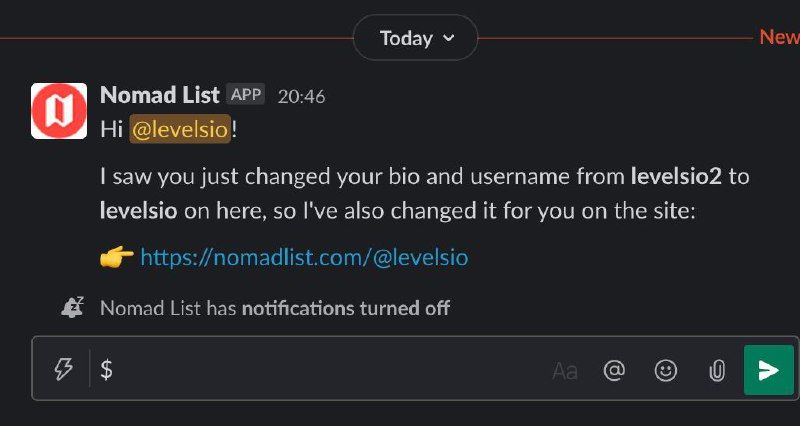Click the chevron arrow beside Today

click(x=448, y=38)
